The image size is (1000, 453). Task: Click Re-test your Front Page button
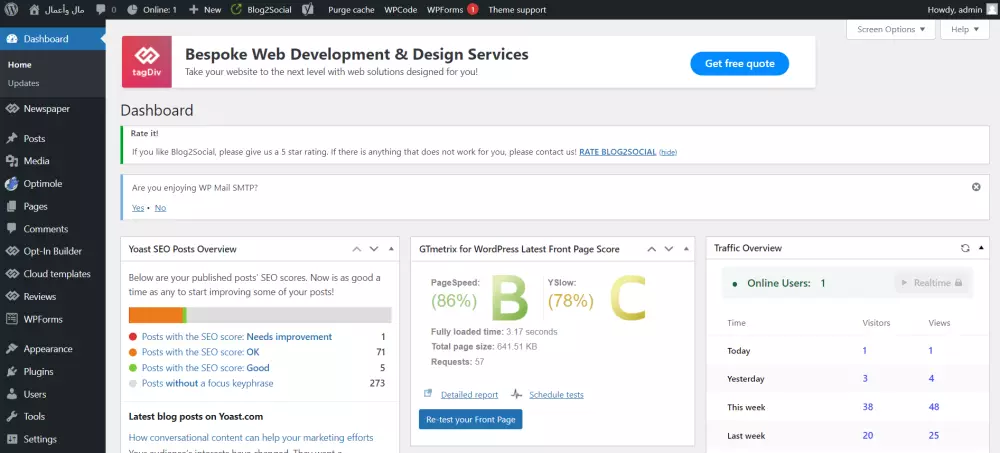470,419
